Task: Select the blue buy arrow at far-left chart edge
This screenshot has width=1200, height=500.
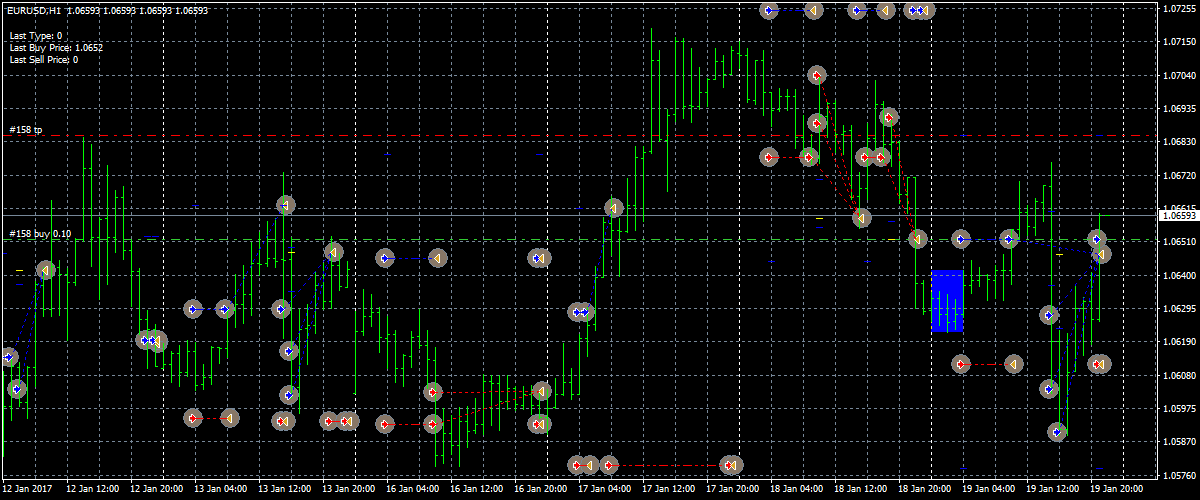Action: tap(9, 356)
